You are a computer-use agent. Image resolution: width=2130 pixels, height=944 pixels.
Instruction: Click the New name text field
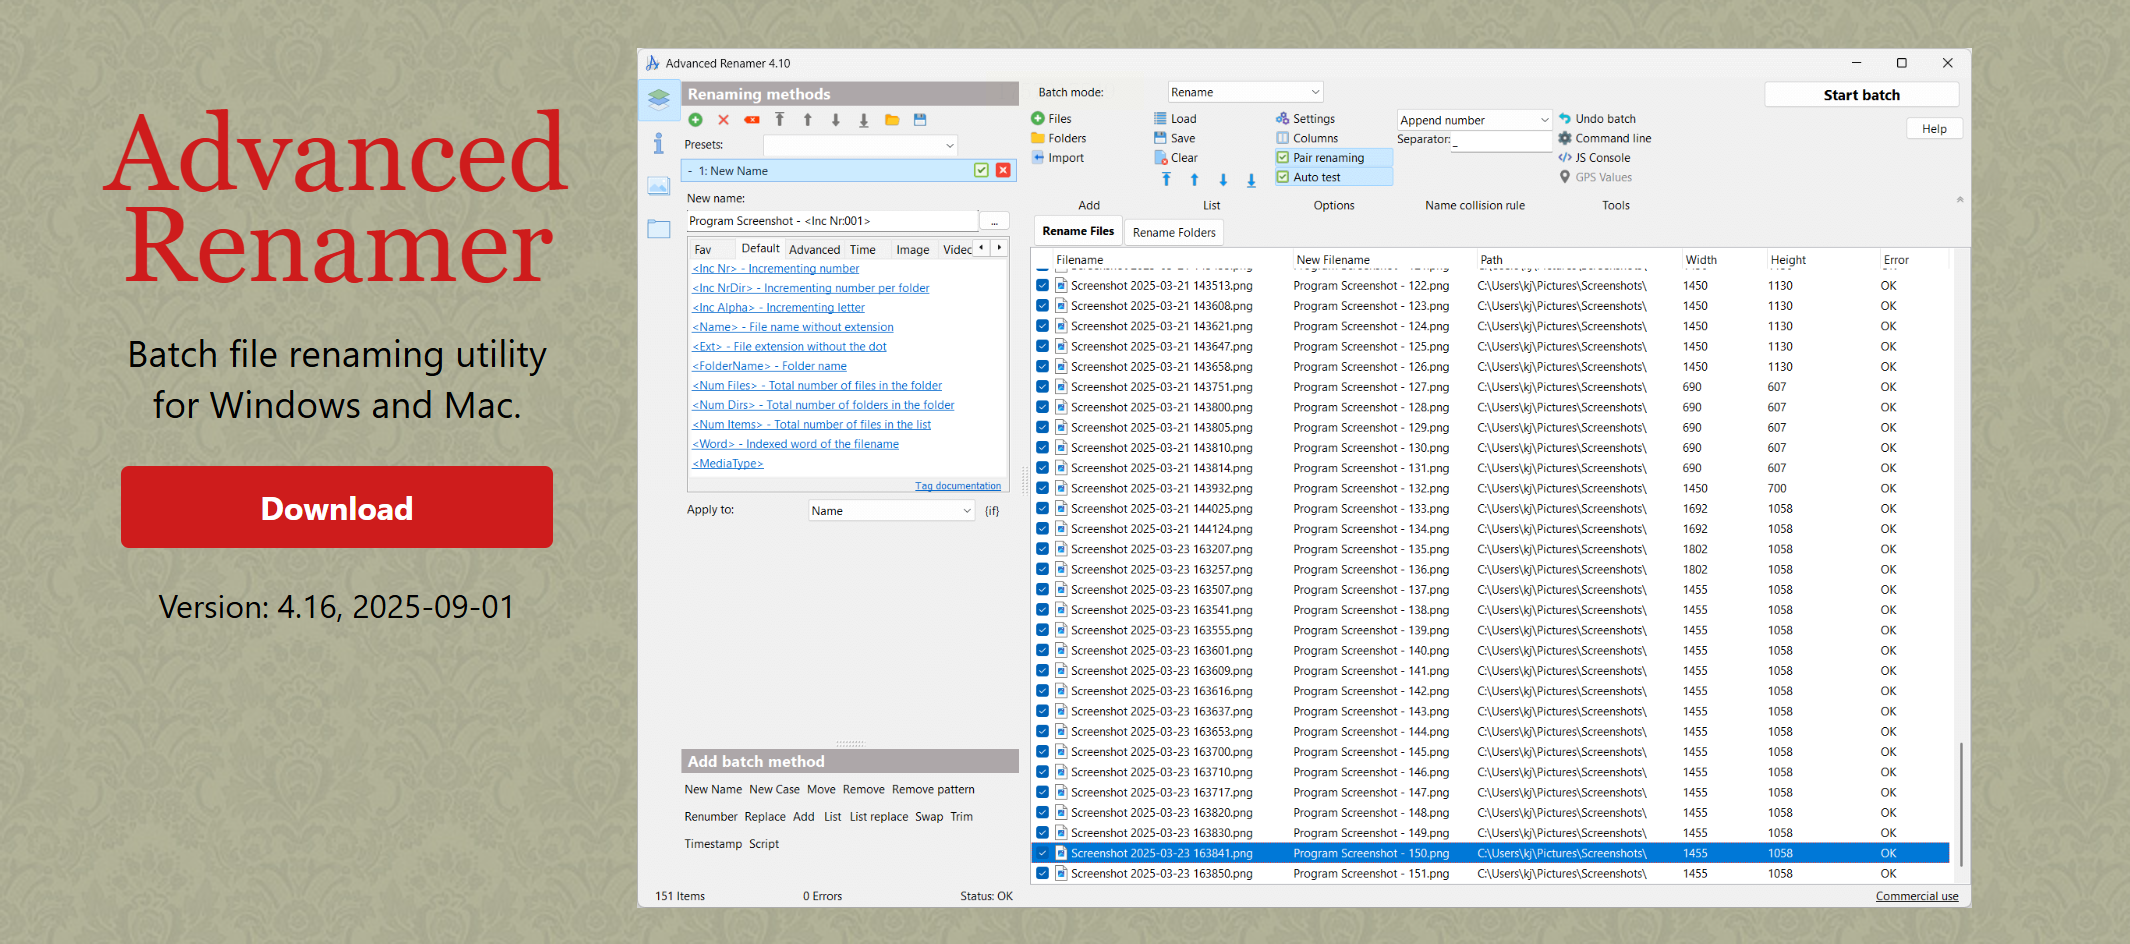tap(832, 221)
